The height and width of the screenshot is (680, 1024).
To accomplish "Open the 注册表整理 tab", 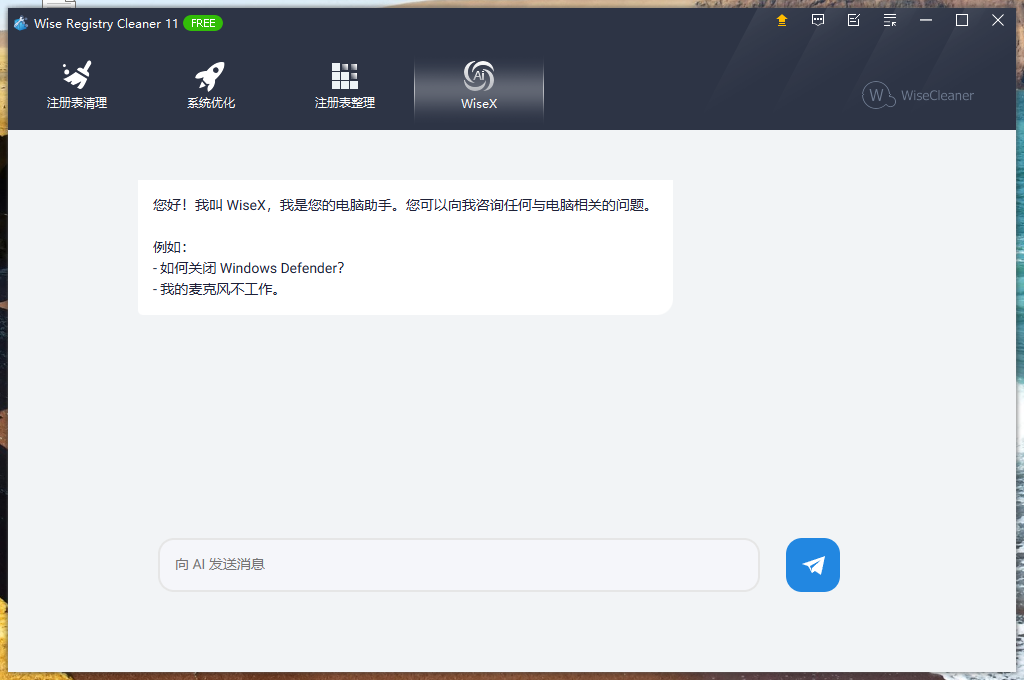I will [x=344, y=85].
